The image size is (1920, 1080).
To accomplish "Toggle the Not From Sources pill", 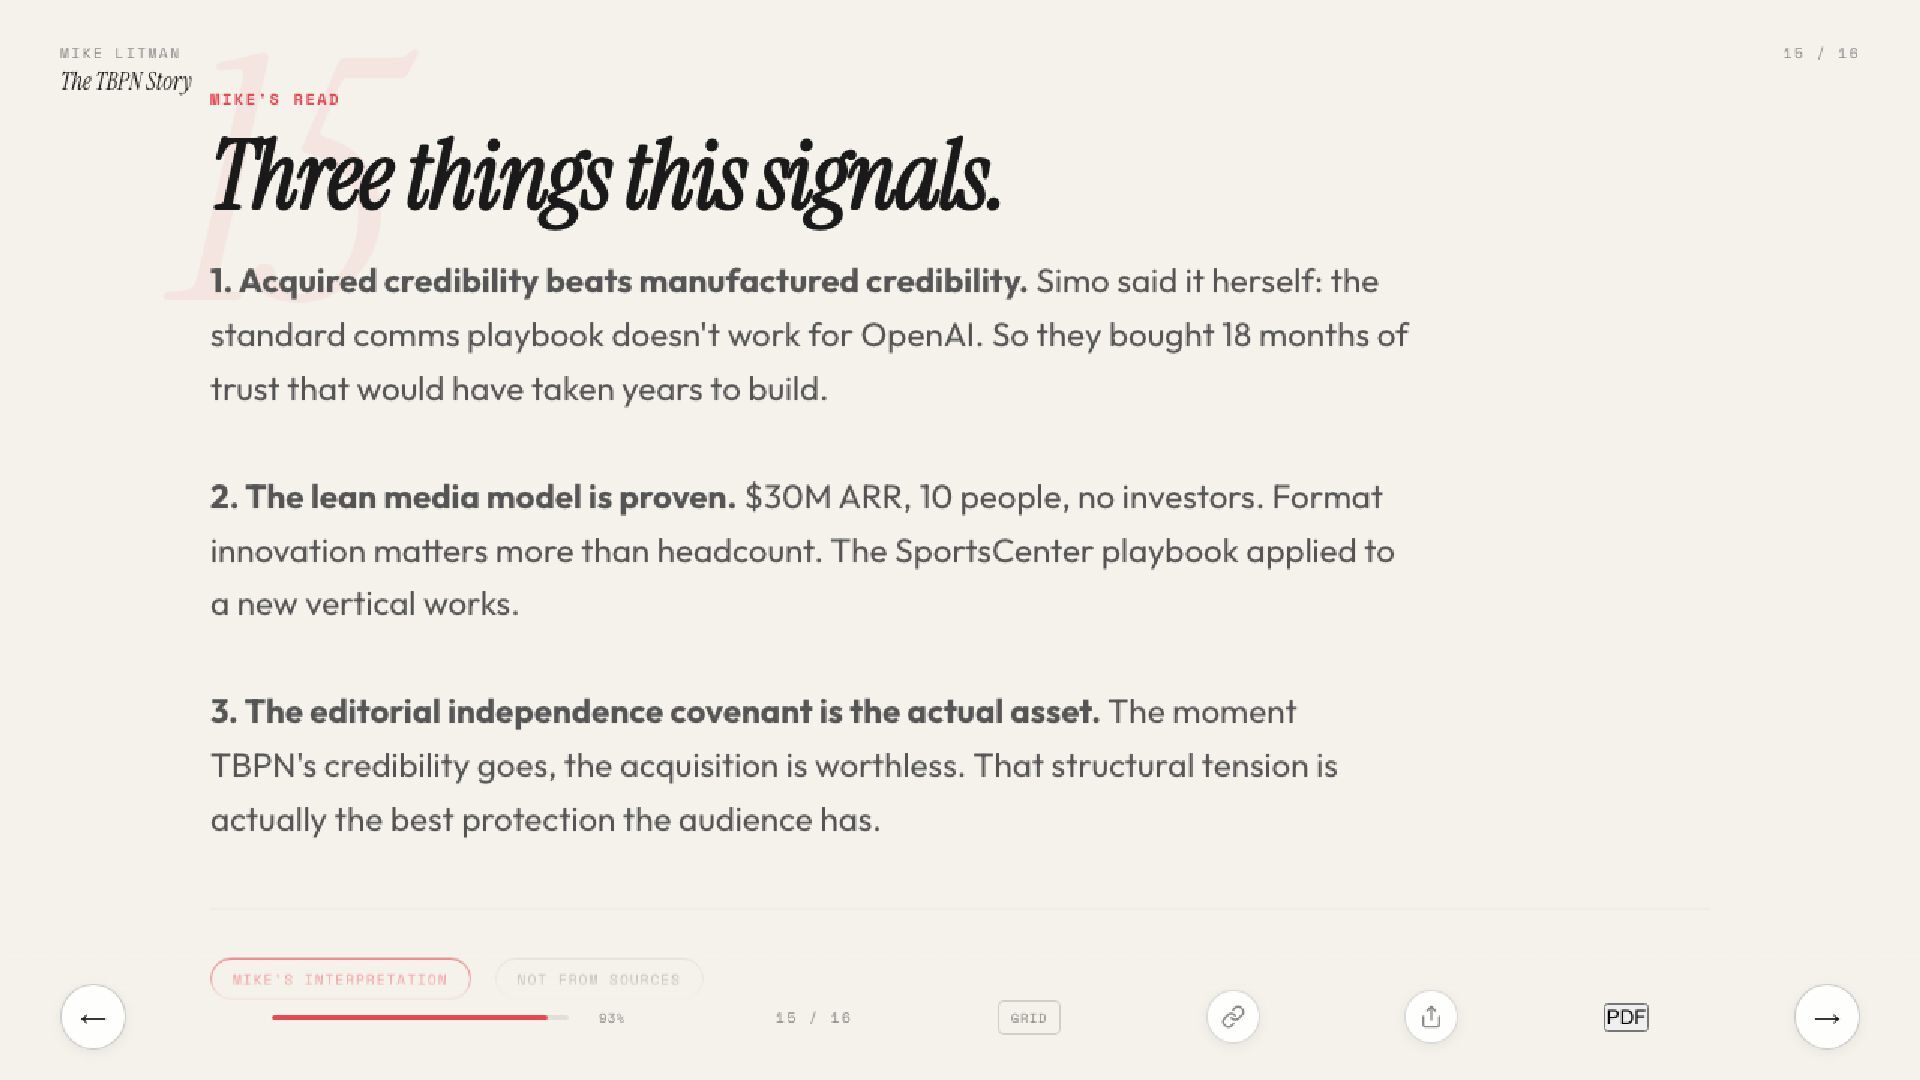I will point(598,979).
